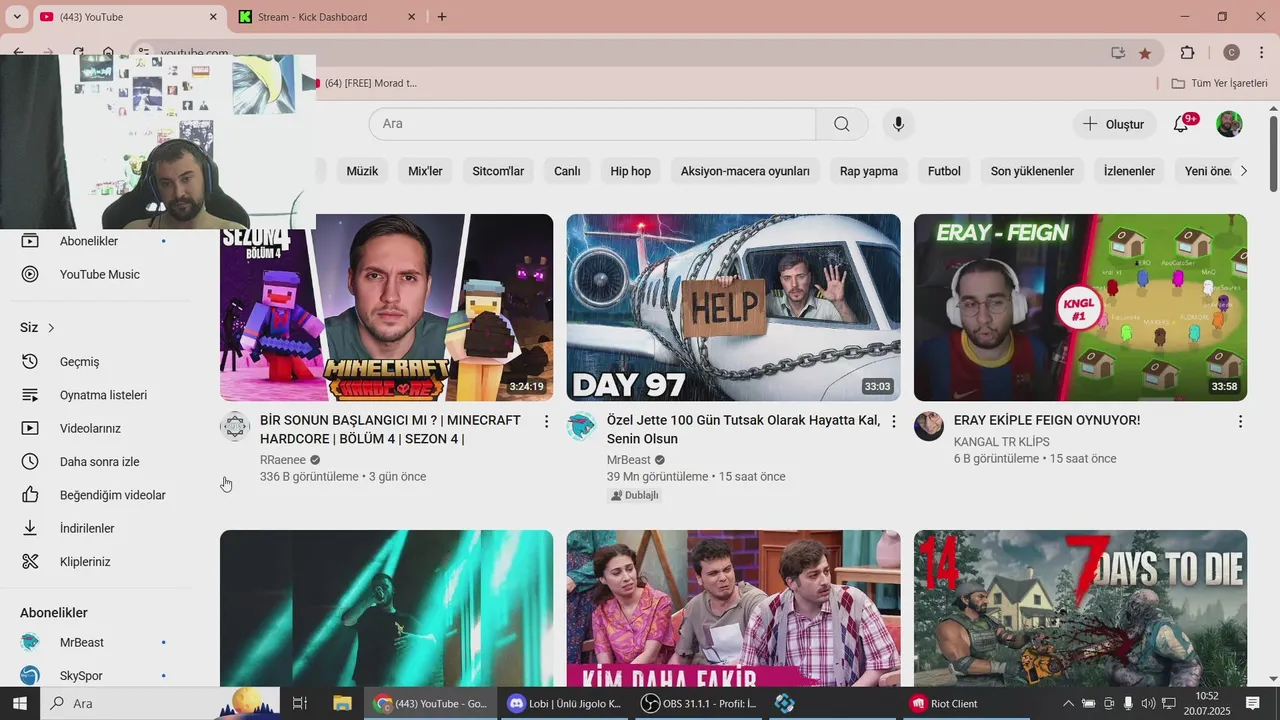Select the Son yüklenenler chip
Viewport: 1280px width, 720px height.
coord(1032,171)
